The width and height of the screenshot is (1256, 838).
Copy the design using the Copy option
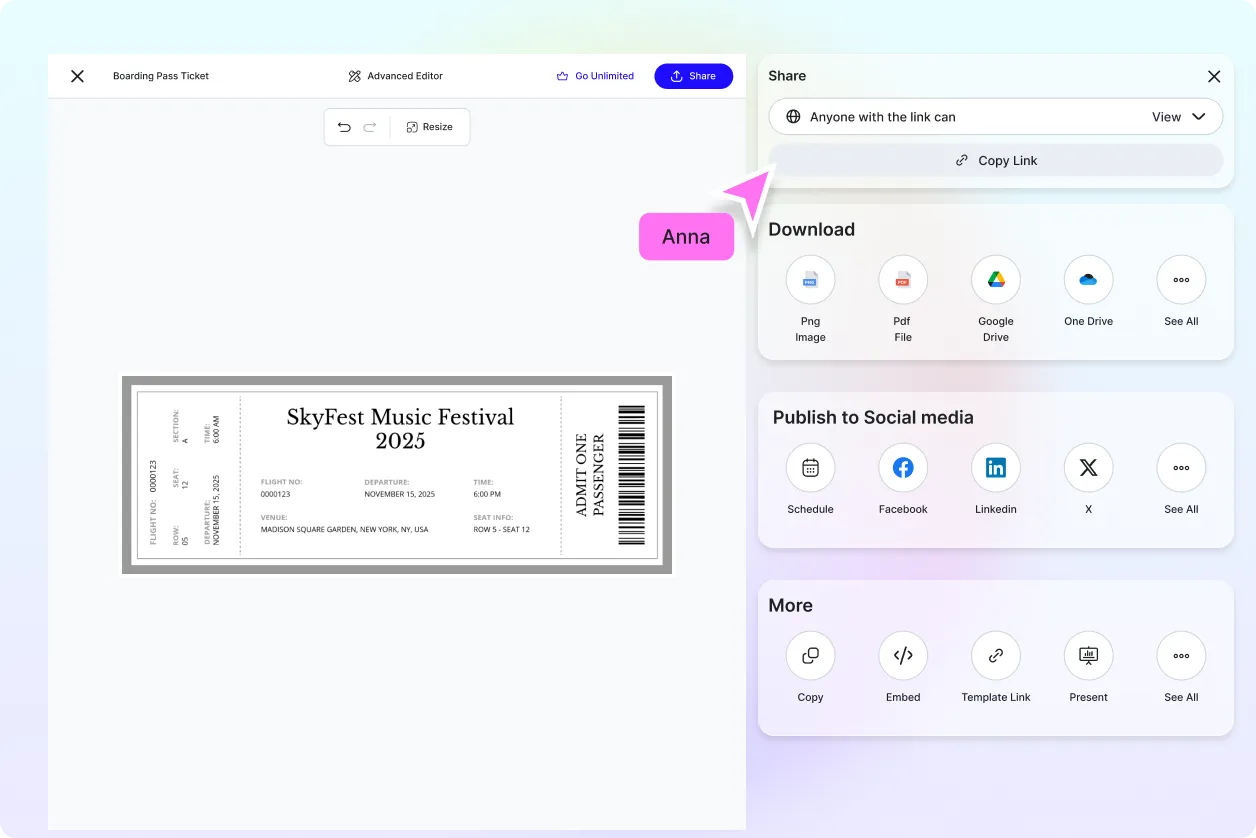coord(810,656)
